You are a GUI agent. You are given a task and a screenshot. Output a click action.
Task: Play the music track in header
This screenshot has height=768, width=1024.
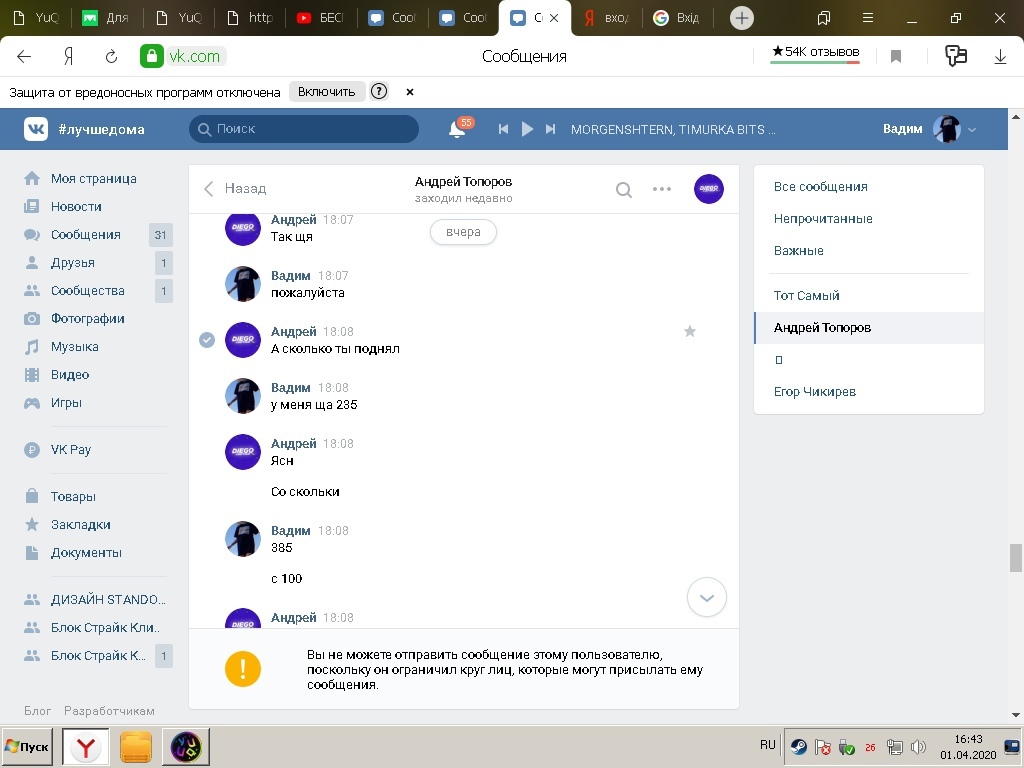coord(527,129)
